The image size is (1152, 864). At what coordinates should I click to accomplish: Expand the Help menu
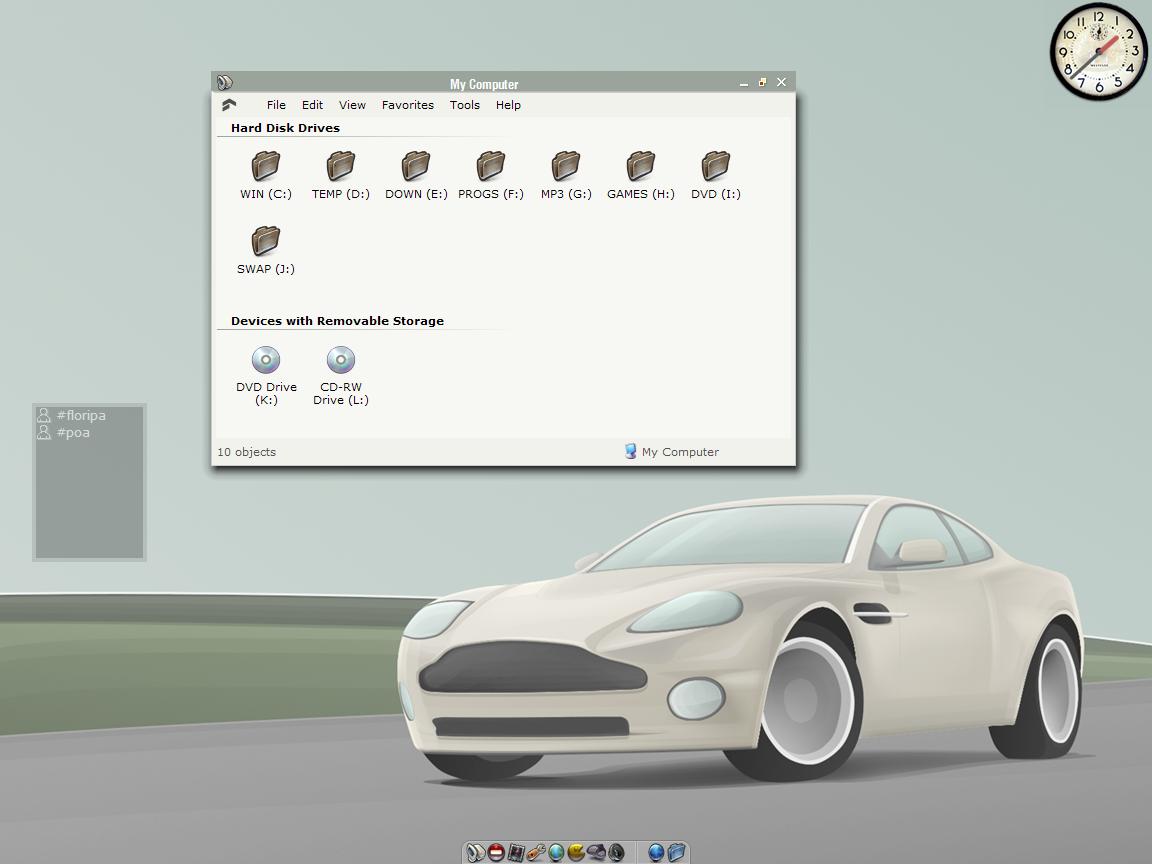[x=508, y=105]
